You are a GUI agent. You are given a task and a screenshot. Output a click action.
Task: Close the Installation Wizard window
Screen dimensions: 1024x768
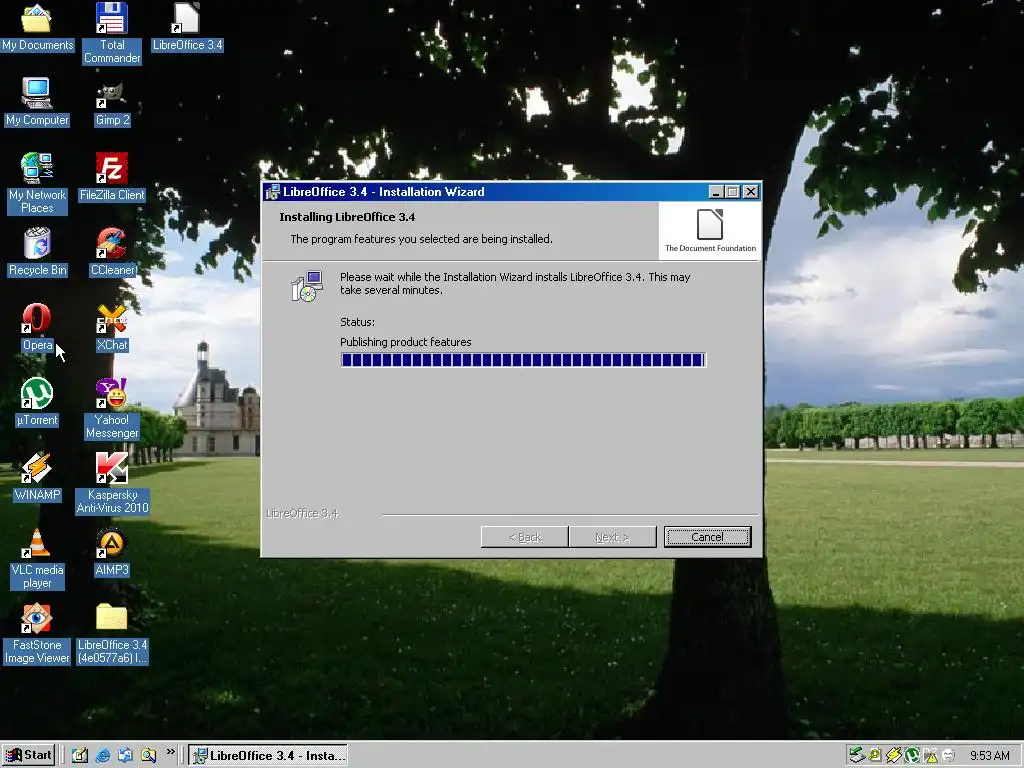[751, 192]
